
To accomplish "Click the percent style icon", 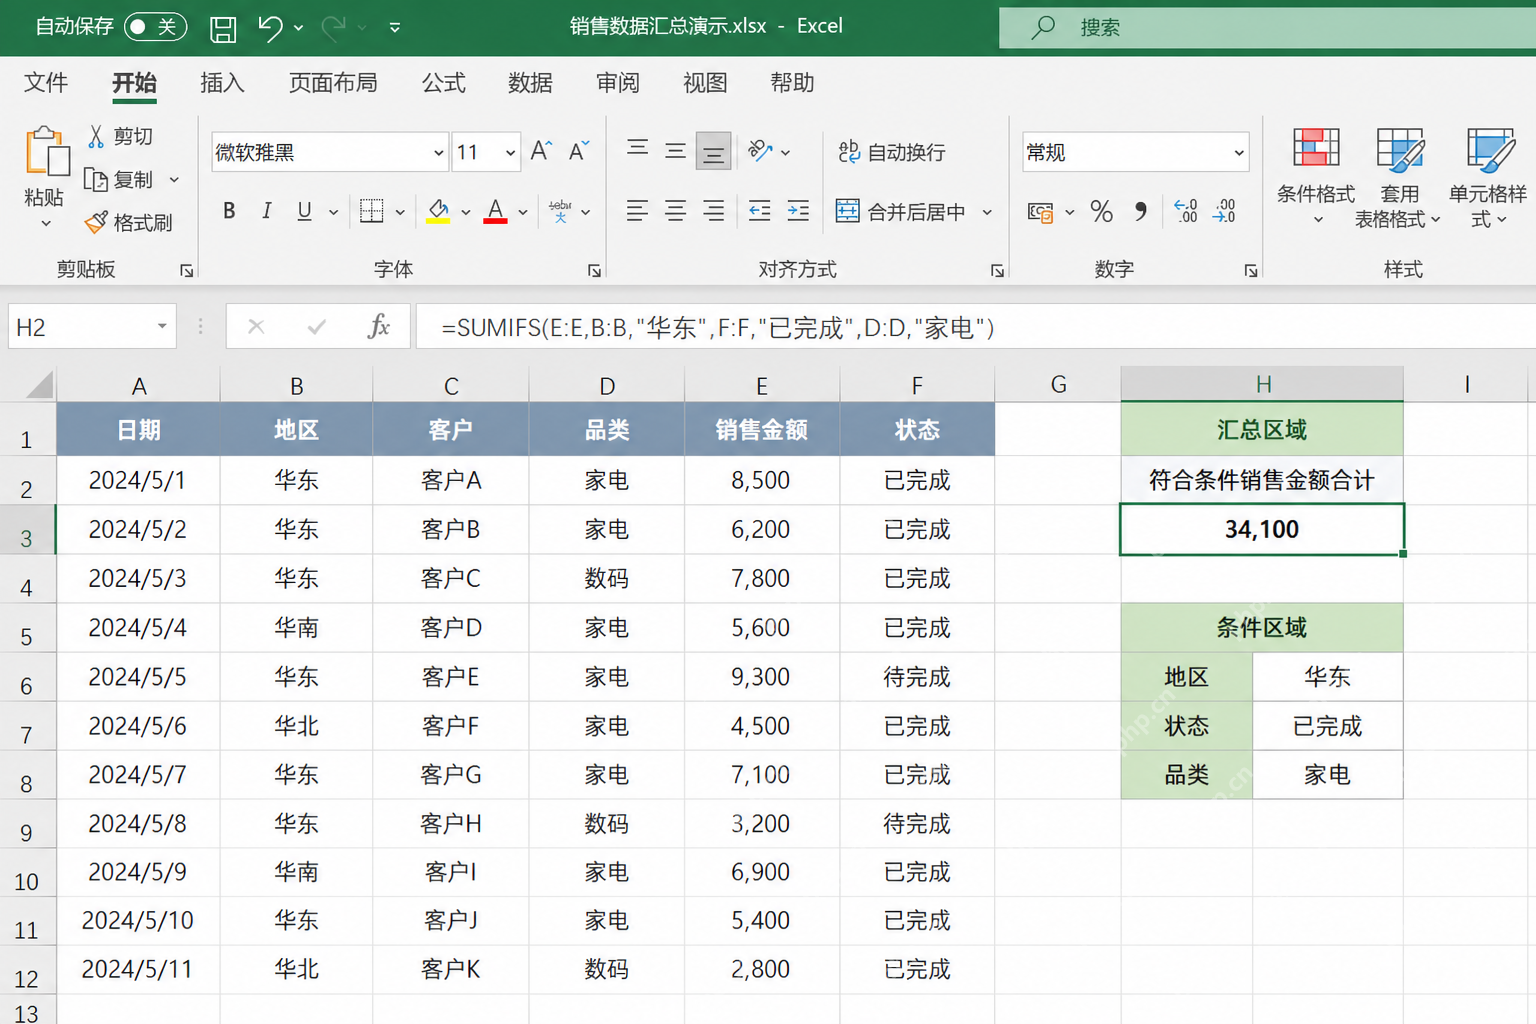I will (1101, 211).
